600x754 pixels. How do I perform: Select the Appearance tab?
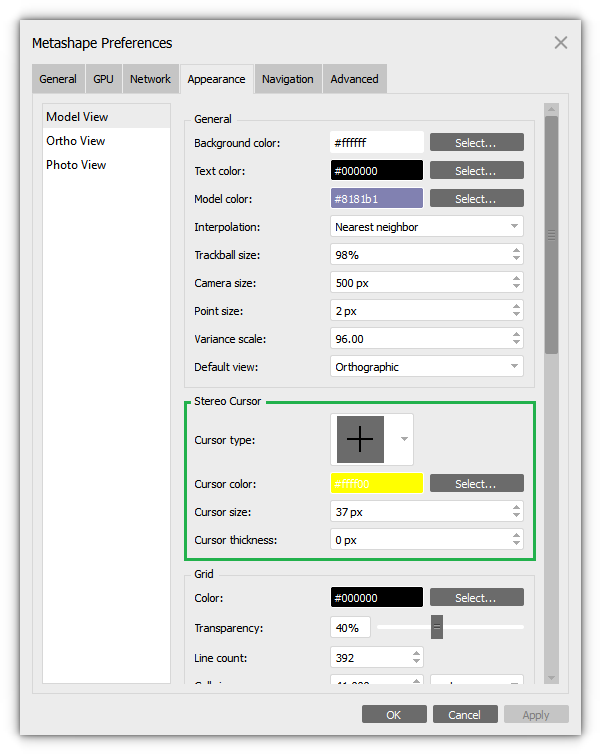coord(216,79)
